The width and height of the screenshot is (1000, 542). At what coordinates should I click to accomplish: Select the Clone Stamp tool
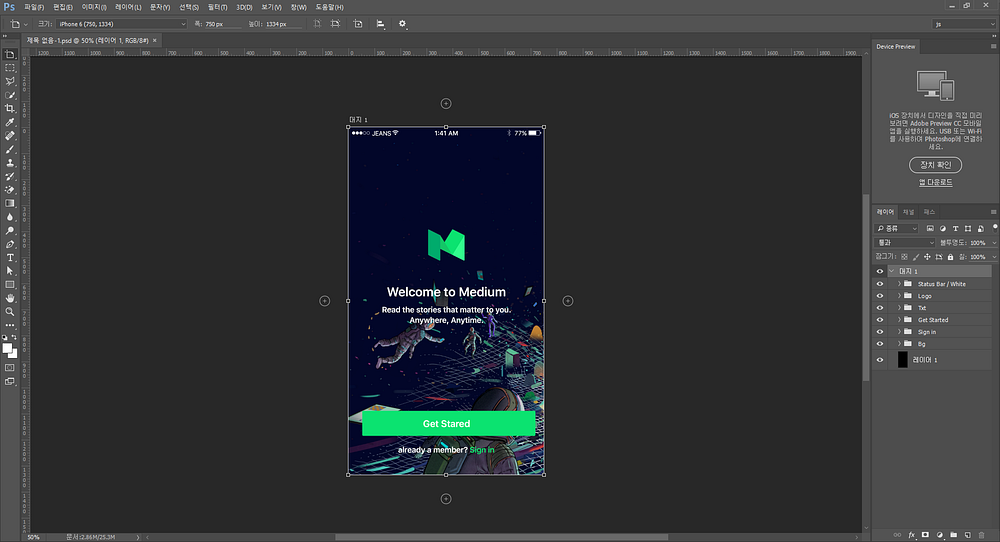[10, 163]
